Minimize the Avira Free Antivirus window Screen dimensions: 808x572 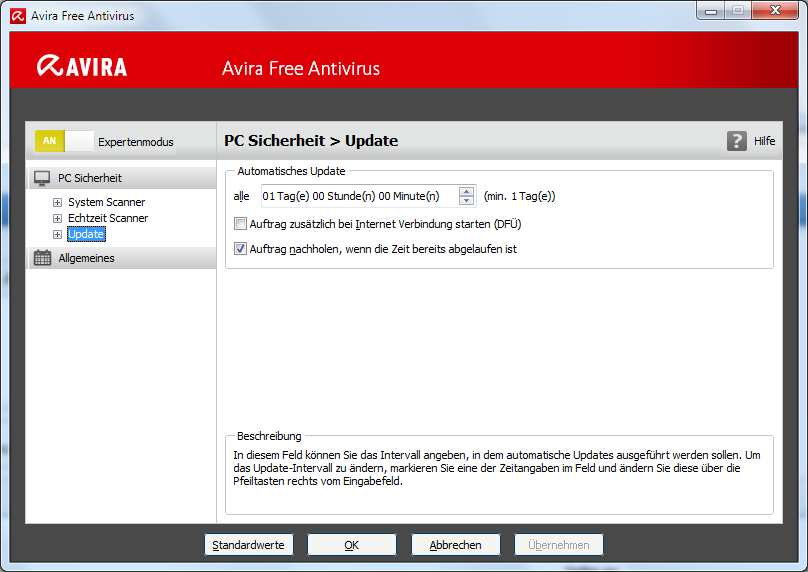pyautogui.click(x=711, y=11)
